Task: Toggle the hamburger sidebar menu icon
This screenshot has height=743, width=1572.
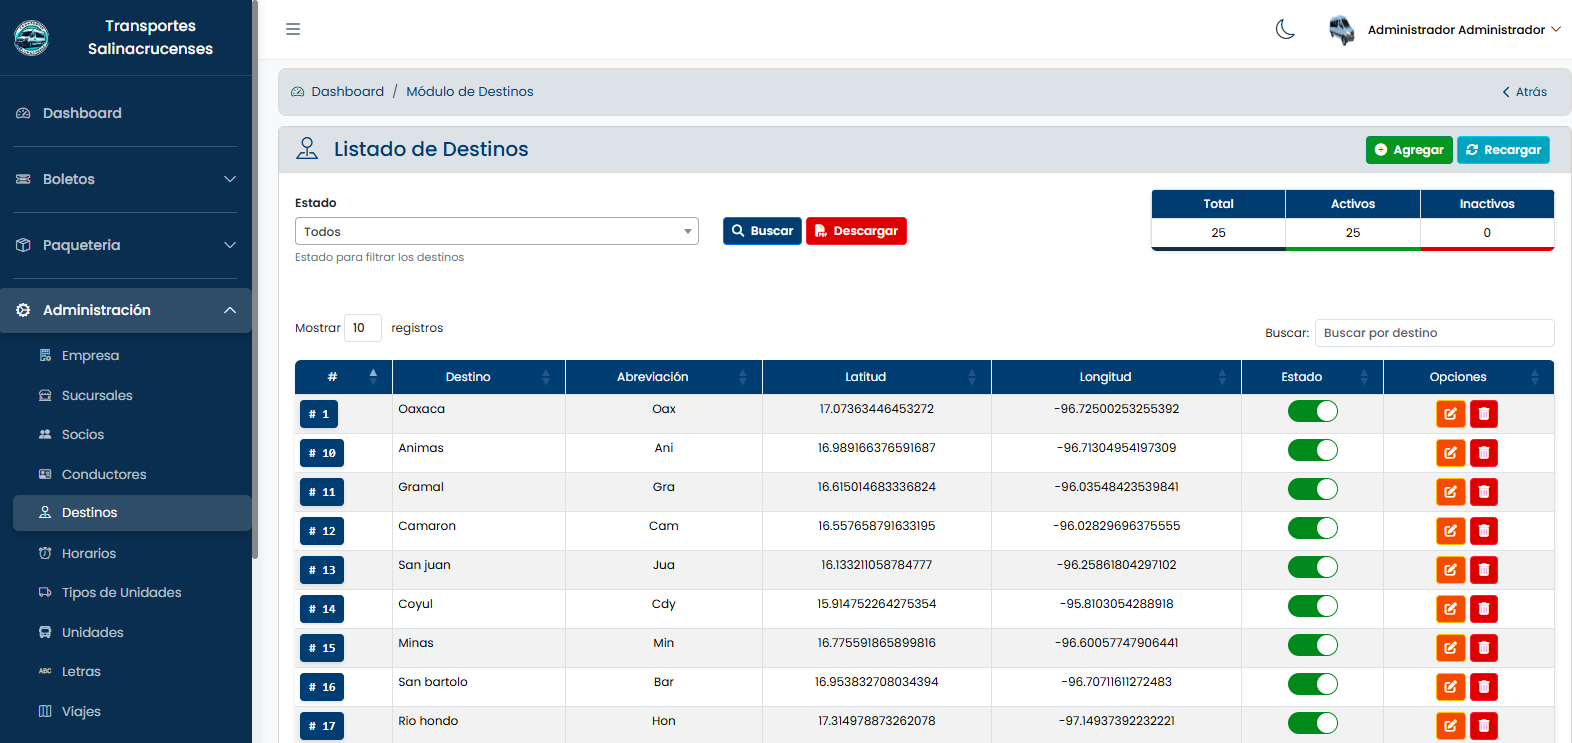Action: (x=293, y=29)
